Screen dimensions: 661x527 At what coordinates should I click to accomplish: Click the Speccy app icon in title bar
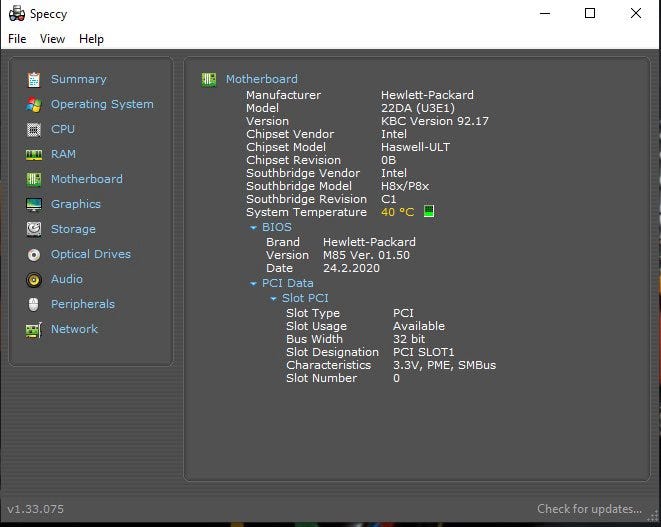(x=17, y=14)
